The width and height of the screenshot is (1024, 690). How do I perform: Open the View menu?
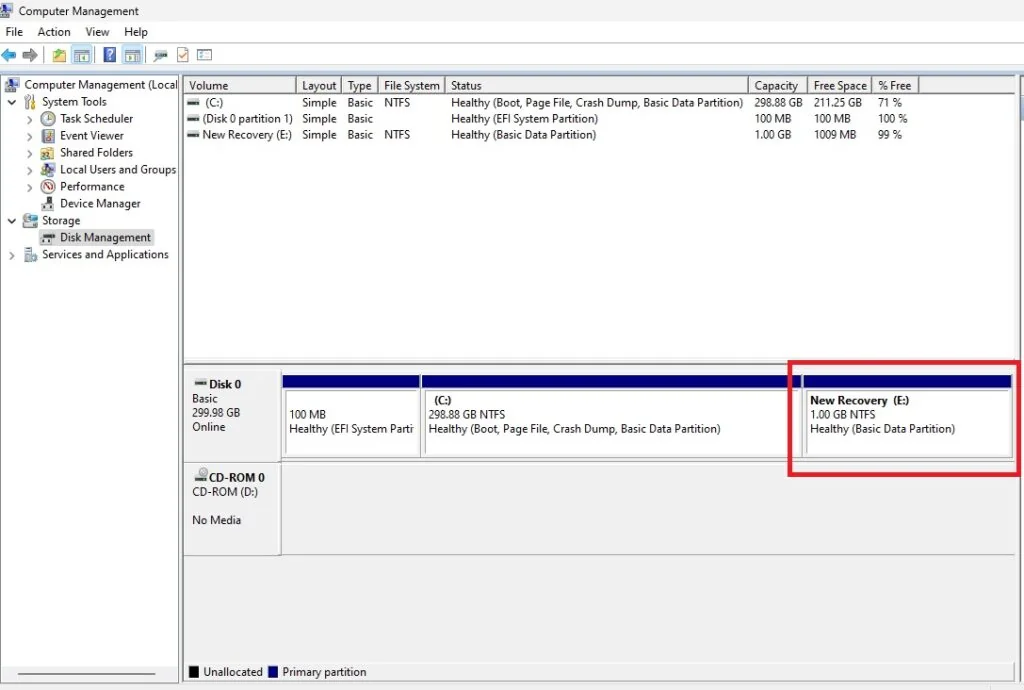97,32
